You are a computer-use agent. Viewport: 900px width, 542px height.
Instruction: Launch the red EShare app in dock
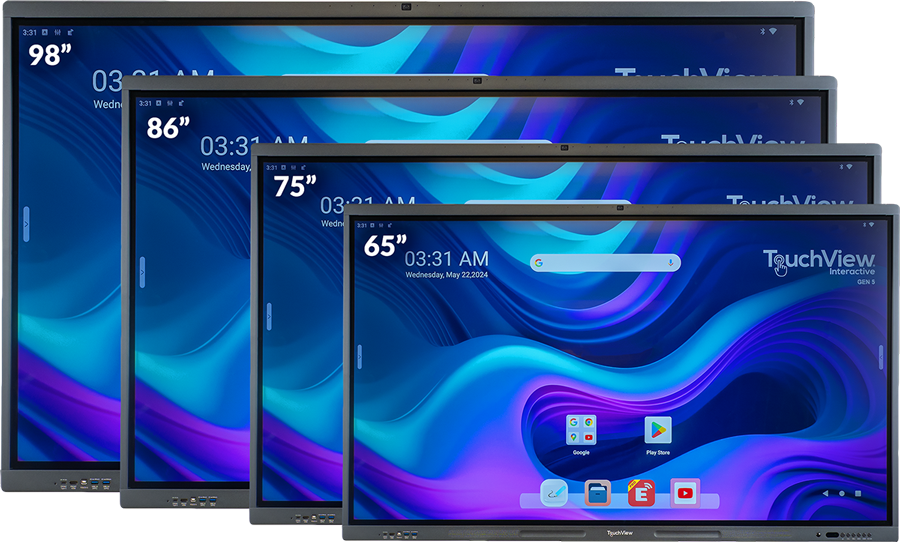641,493
